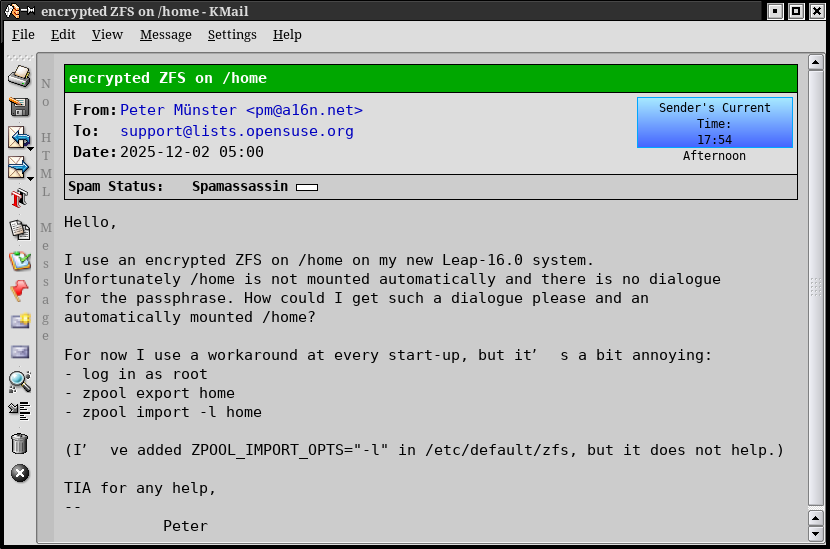Open the Message menu
The image size is (830, 549).
pyautogui.click(x=166, y=35)
